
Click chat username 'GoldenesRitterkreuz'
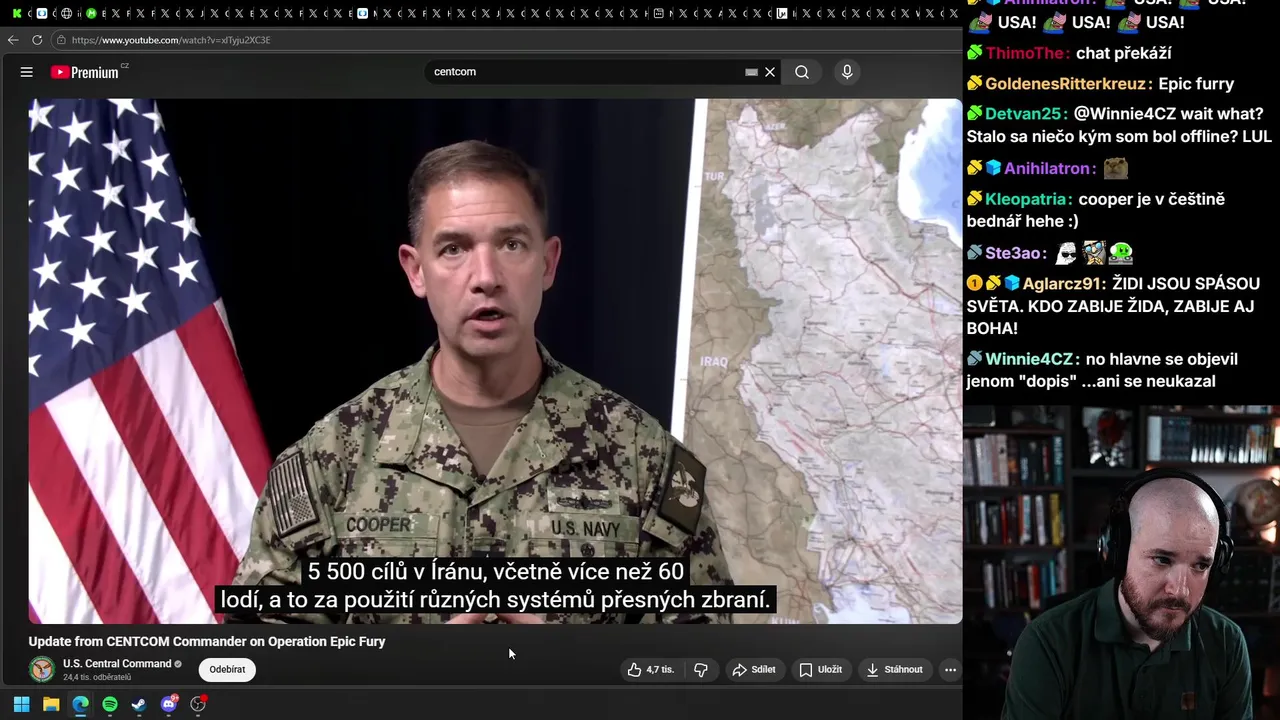[1067, 84]
